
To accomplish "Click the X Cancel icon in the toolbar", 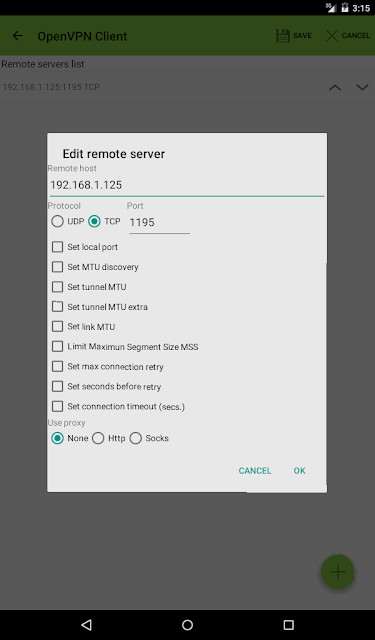I will 331,36.
